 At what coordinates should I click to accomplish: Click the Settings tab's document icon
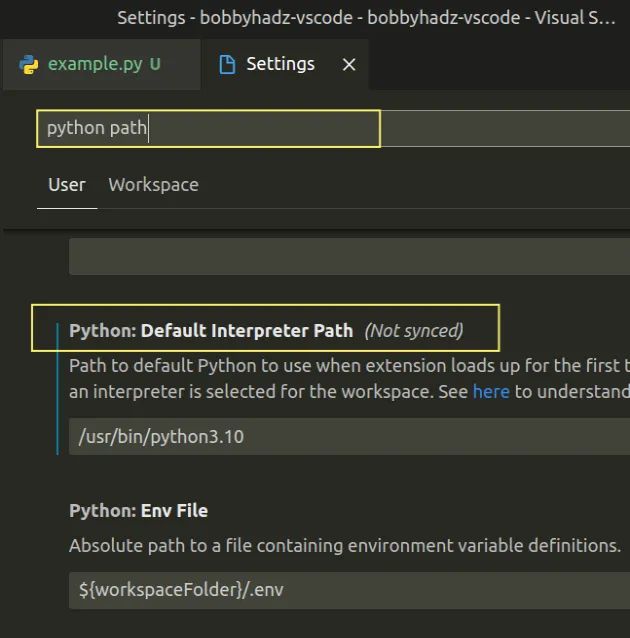[x=227, y=64]
